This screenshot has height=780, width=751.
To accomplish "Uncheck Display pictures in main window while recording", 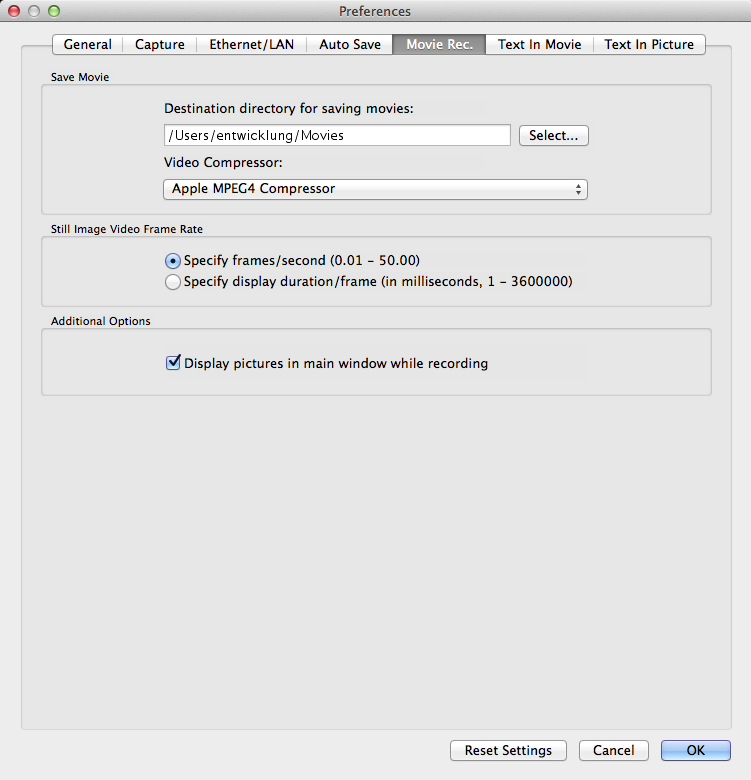I will (x=173, y=364).
